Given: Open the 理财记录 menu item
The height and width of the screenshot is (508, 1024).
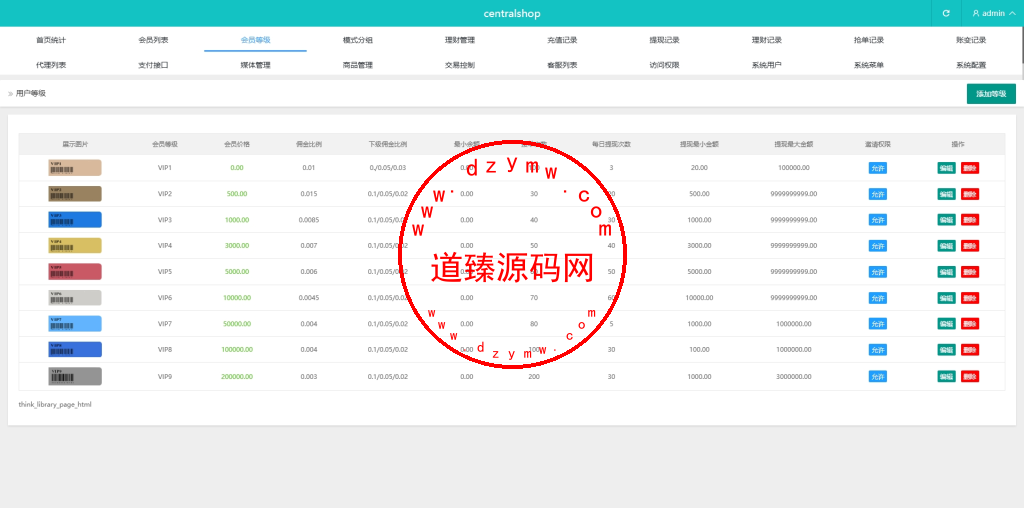Looking at the screenshot, I should pos(767,40).
